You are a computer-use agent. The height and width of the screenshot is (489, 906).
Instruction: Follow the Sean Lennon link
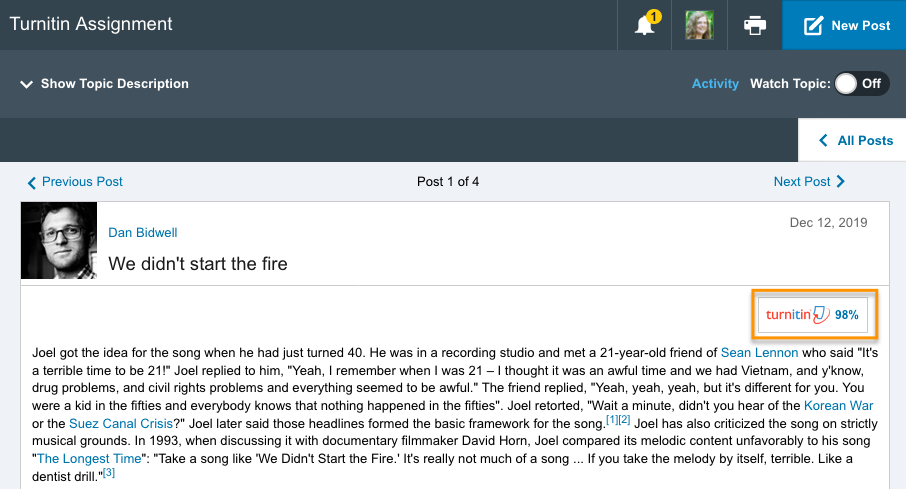pos(759,352)
